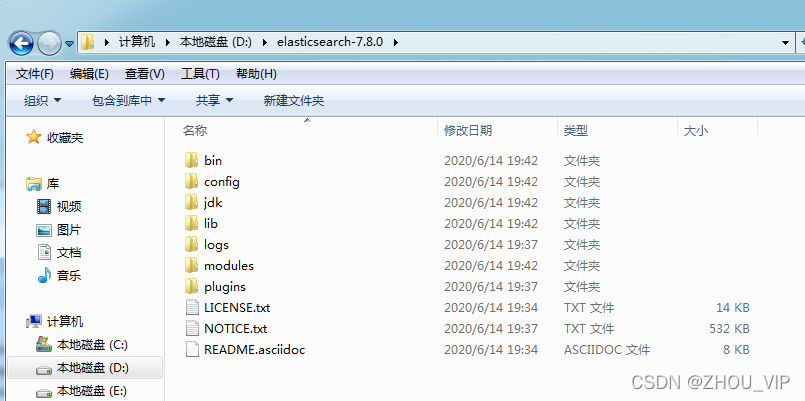Open the 帮助(H) menu

click(256, 74)
